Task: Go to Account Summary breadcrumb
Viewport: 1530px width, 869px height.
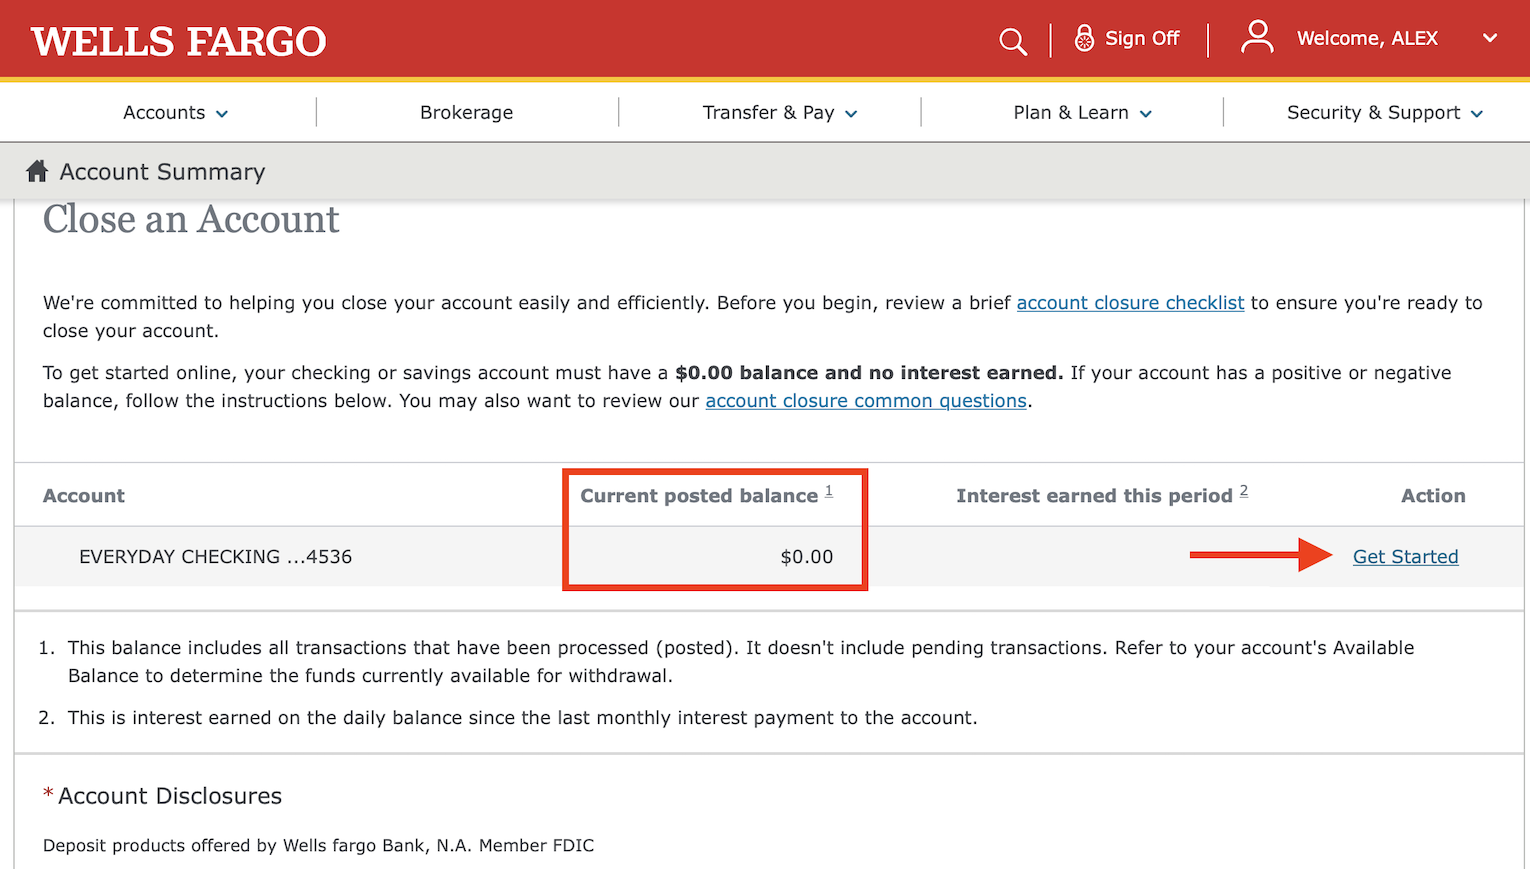Action: click(162, 172)
